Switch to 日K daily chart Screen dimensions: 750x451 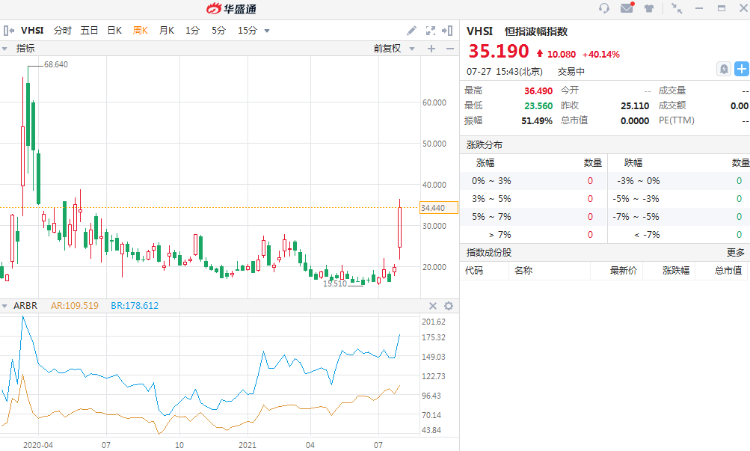[114, 31]
